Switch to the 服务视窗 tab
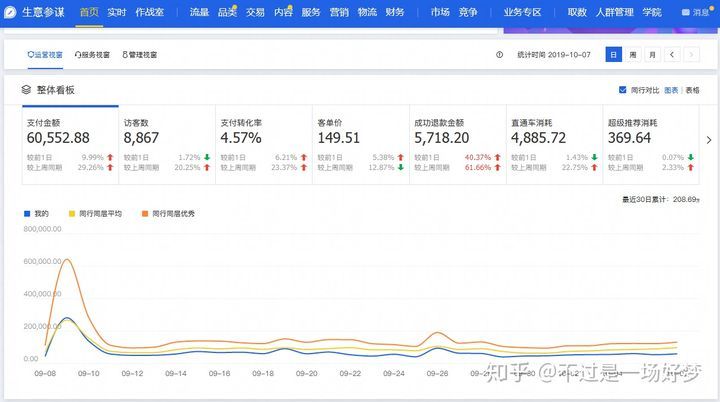The width and height of the screenshot is (720, 402). click(92, 55)
